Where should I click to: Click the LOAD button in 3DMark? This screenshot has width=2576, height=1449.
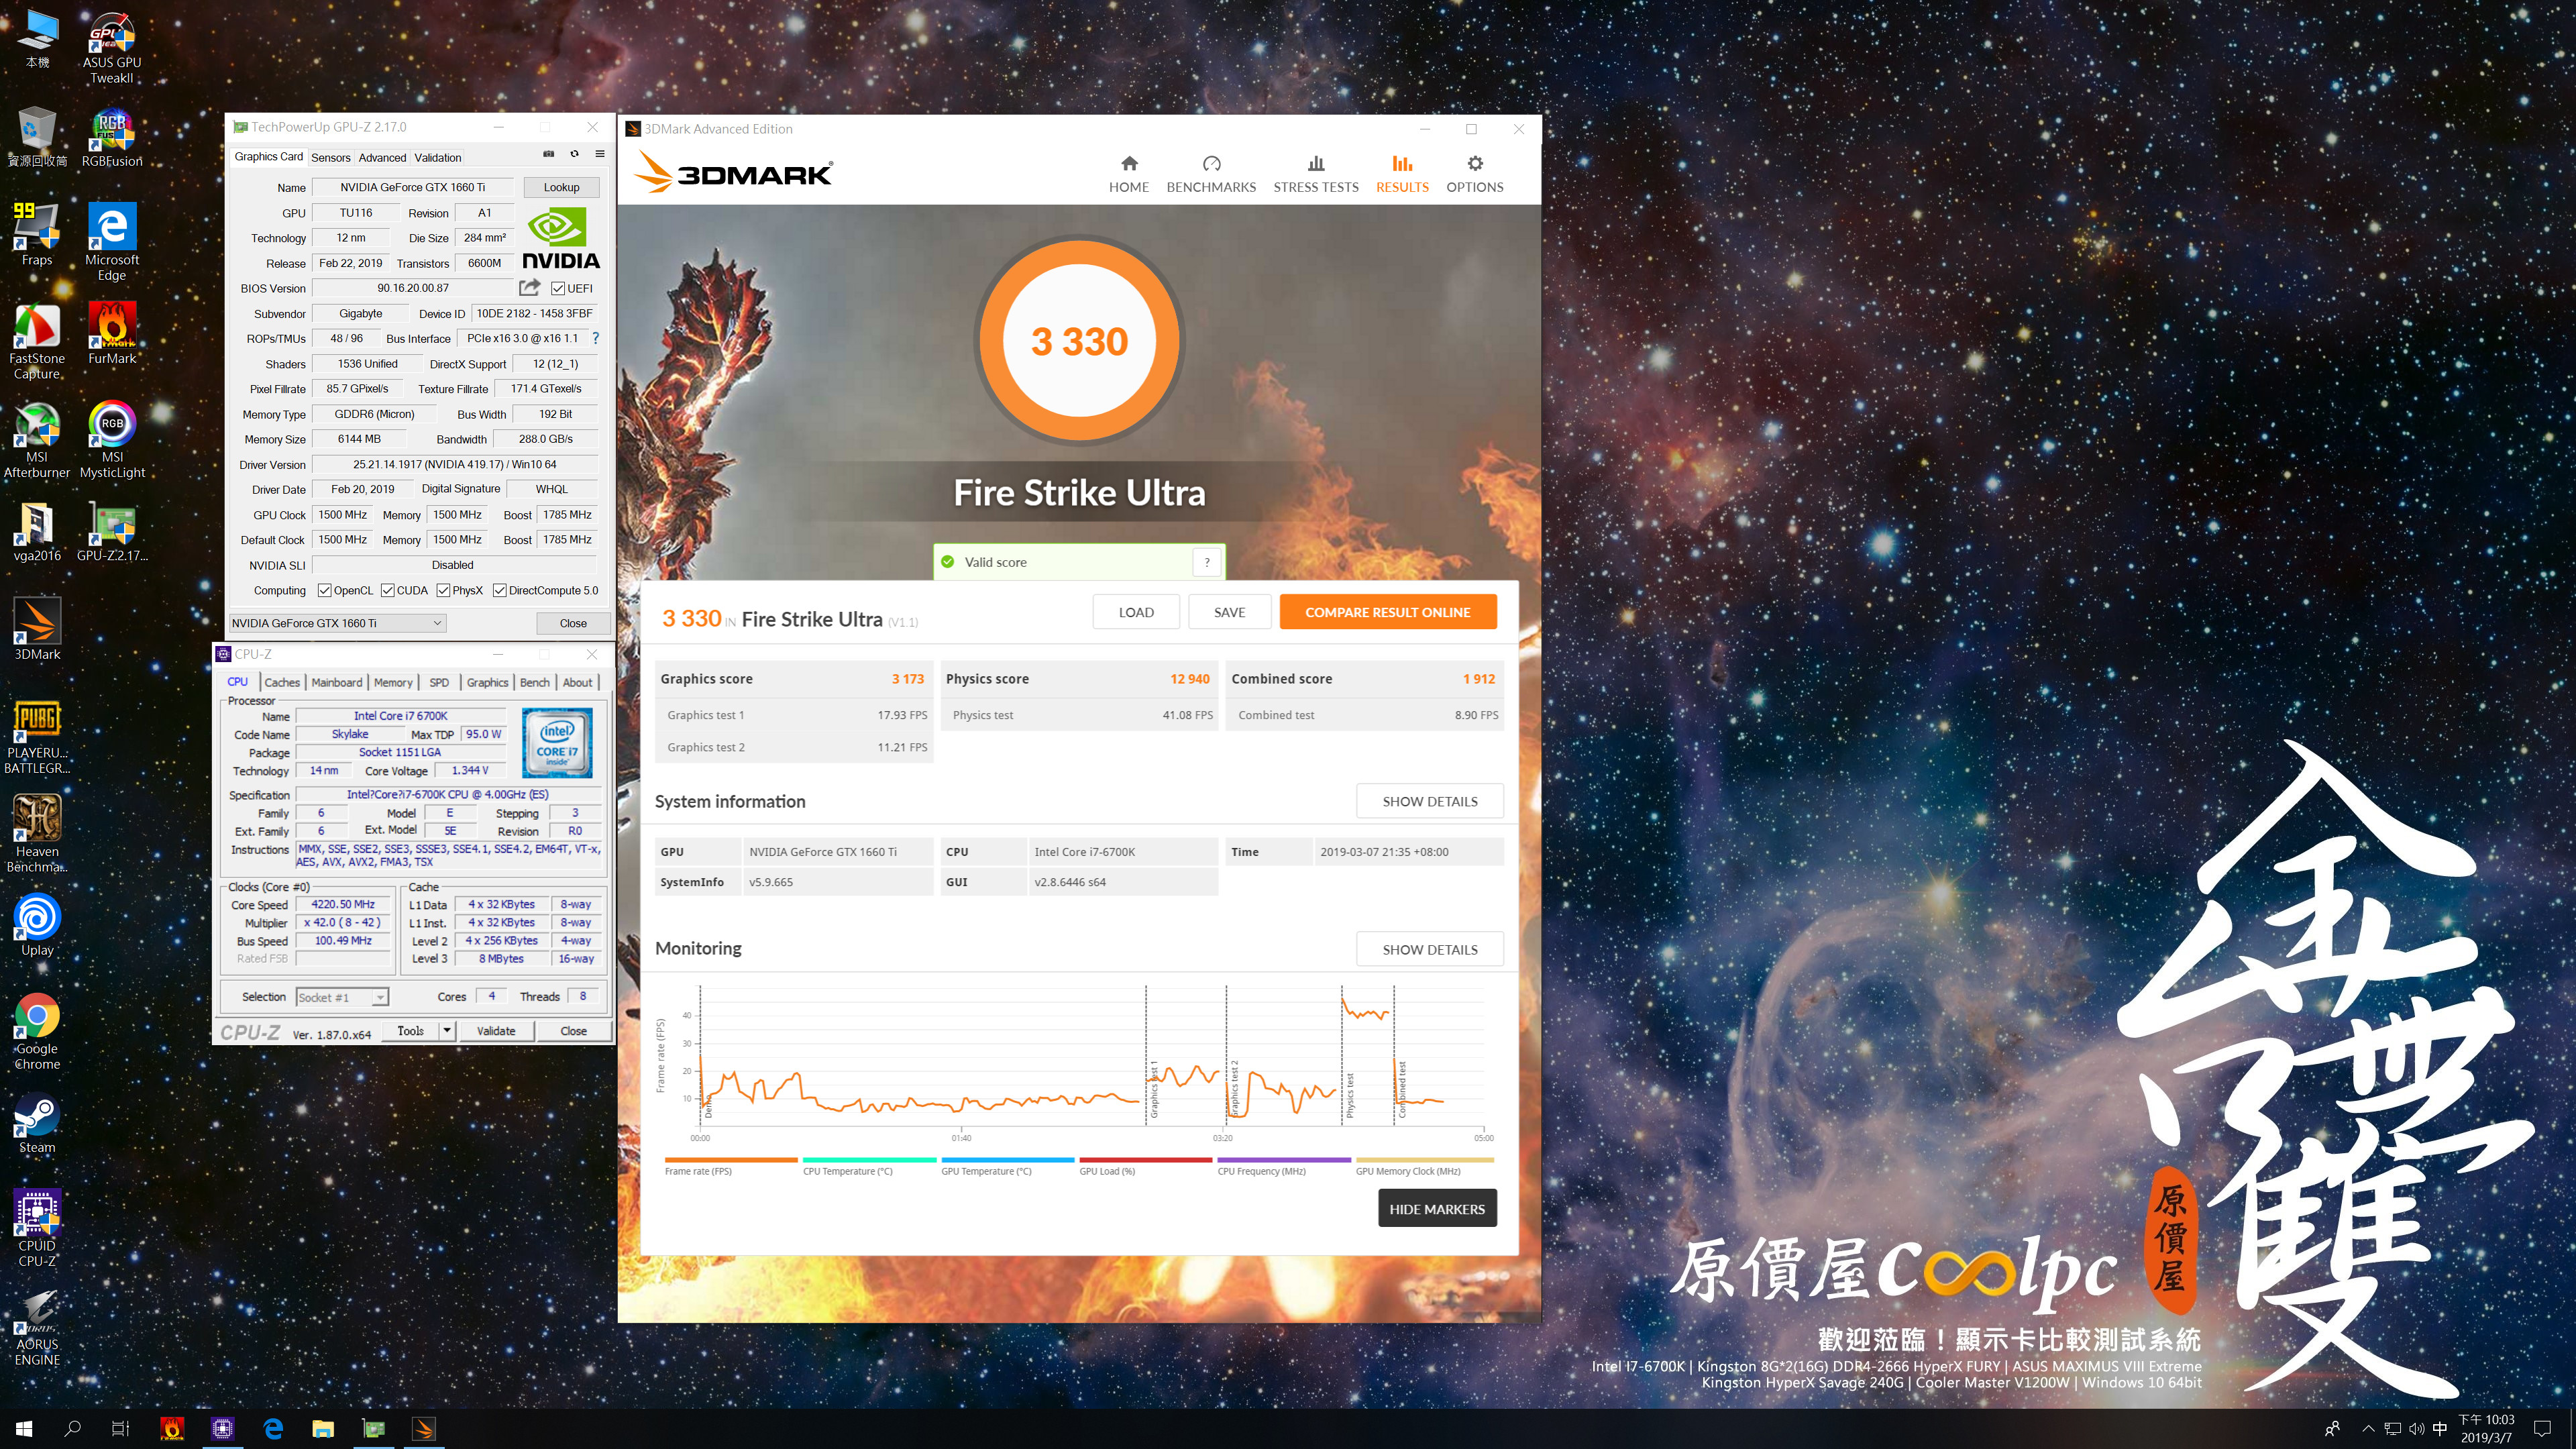pyautogui.click(x=1136, y=612)
